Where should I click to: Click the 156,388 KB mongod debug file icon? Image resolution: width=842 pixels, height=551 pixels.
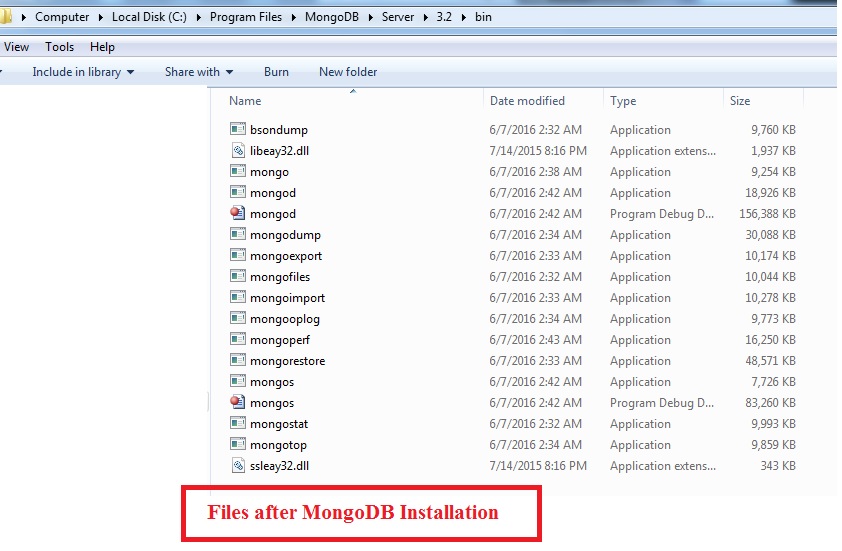coord(238,213)
